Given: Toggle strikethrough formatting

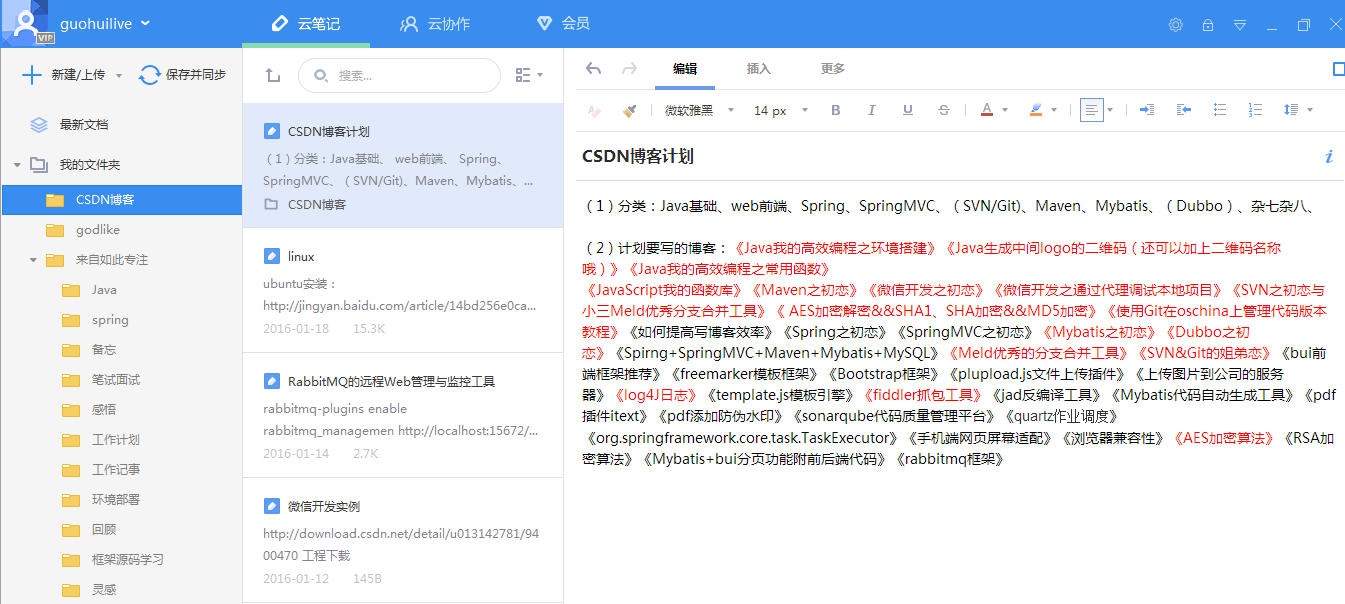Looking at the screenshot, I should point(943,110).
